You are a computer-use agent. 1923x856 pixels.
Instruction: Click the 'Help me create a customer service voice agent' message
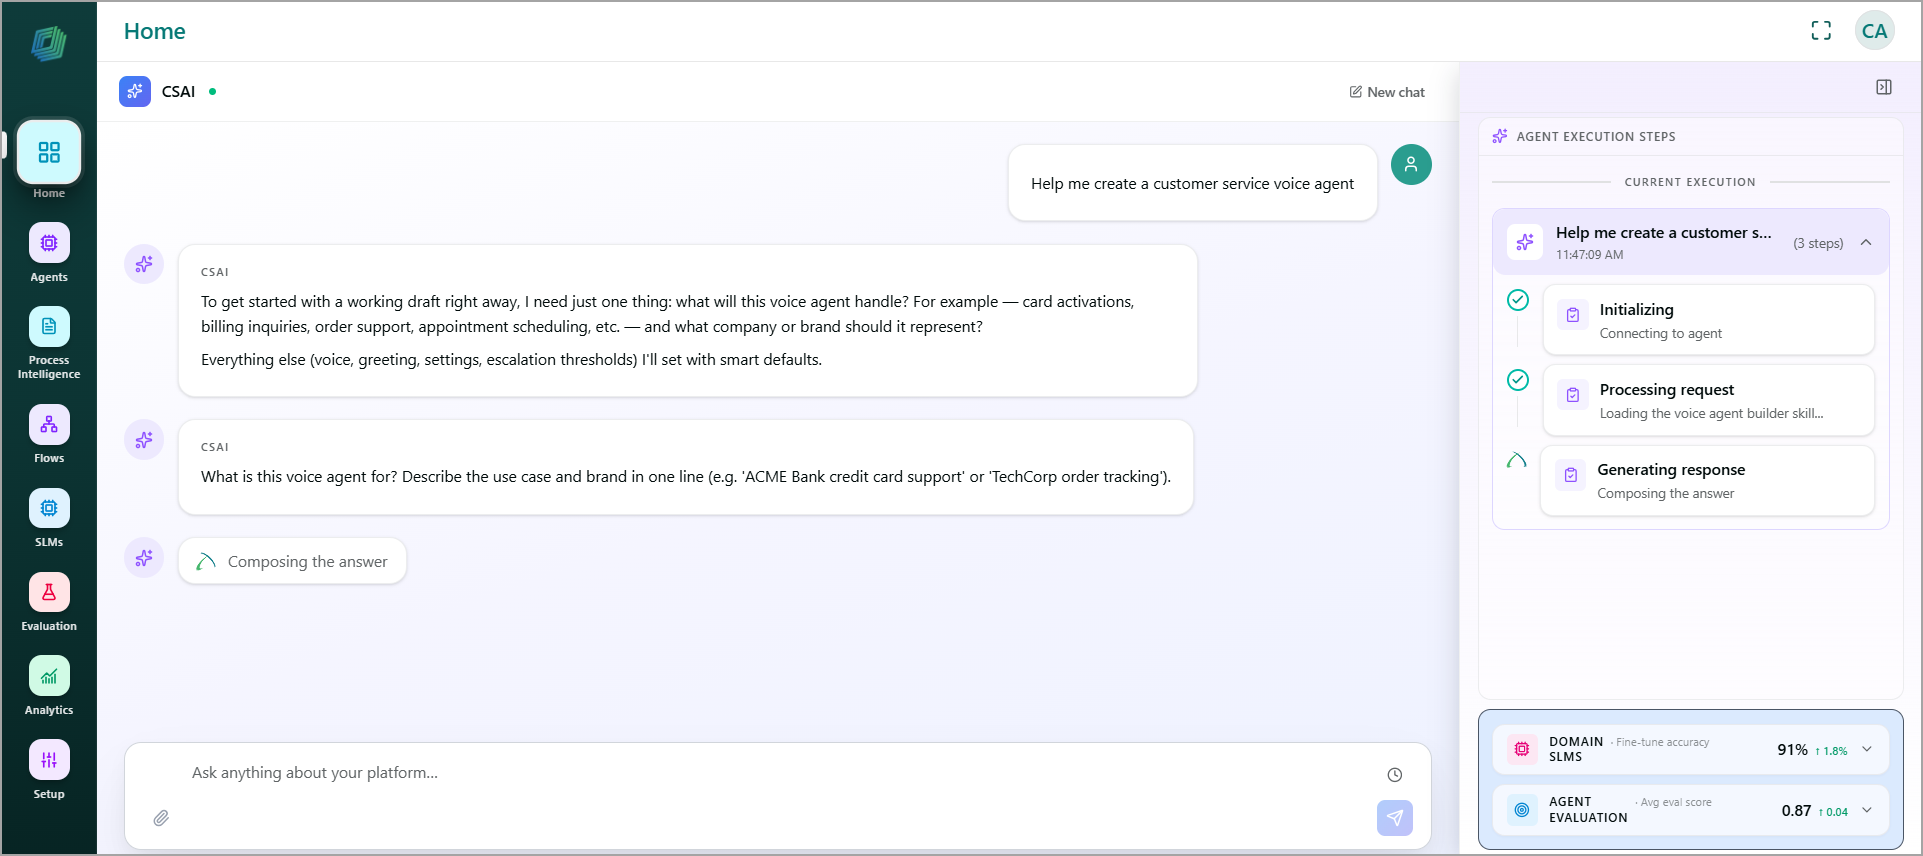click(x=1192, y=184)
